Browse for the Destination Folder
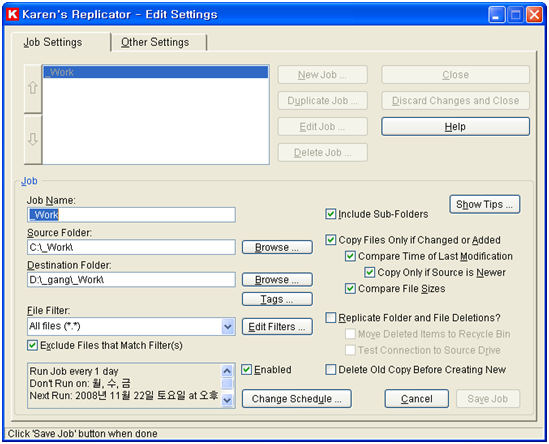This screenshot has width=549, height=444. [277, 280]
